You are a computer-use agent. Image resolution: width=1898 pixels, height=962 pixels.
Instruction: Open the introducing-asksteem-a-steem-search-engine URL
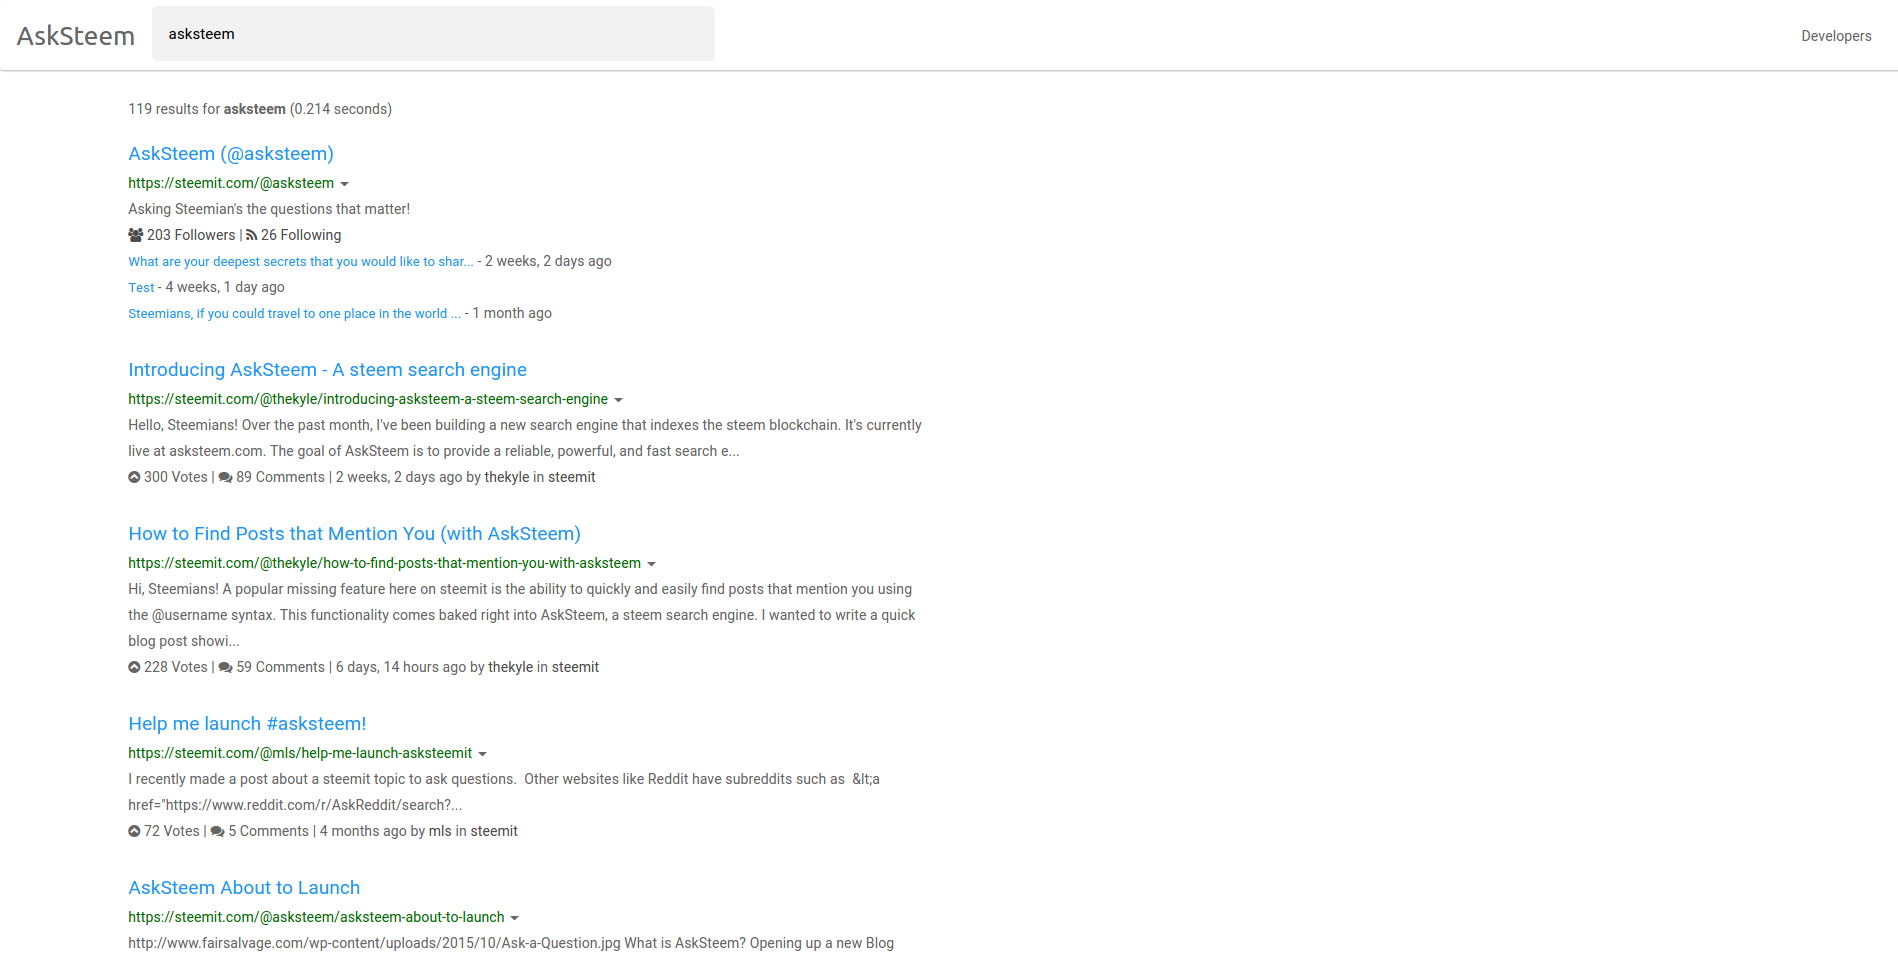(368, 399)
